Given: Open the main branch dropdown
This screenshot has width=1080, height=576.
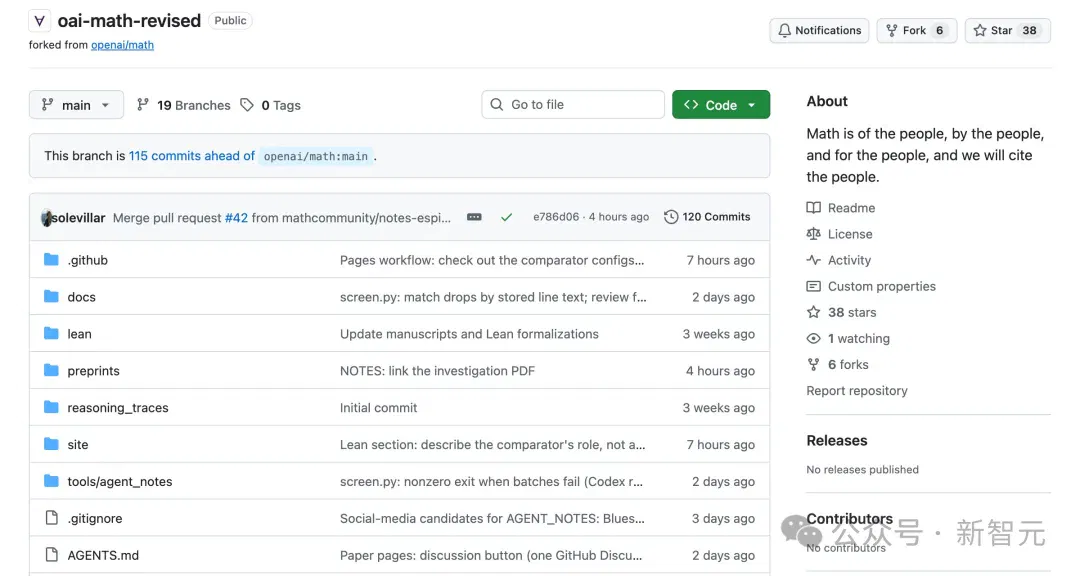Looking at the screenshot, I should click(x=76, y=105).
